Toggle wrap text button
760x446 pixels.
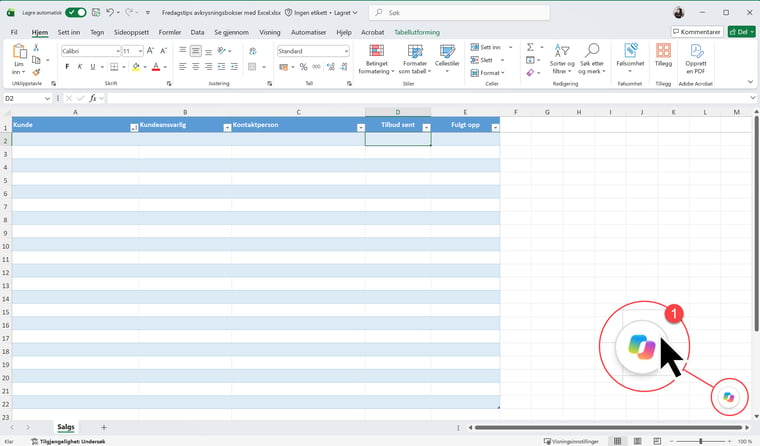(x=253, y=50)
